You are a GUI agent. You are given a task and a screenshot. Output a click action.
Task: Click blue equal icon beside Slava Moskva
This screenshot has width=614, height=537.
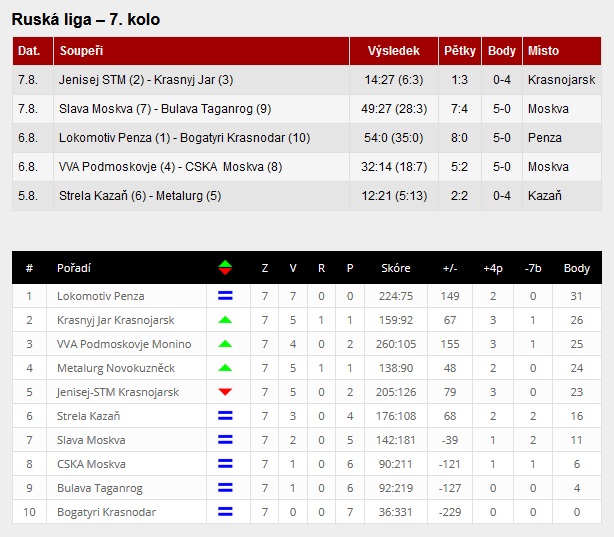tap(225, 440)
